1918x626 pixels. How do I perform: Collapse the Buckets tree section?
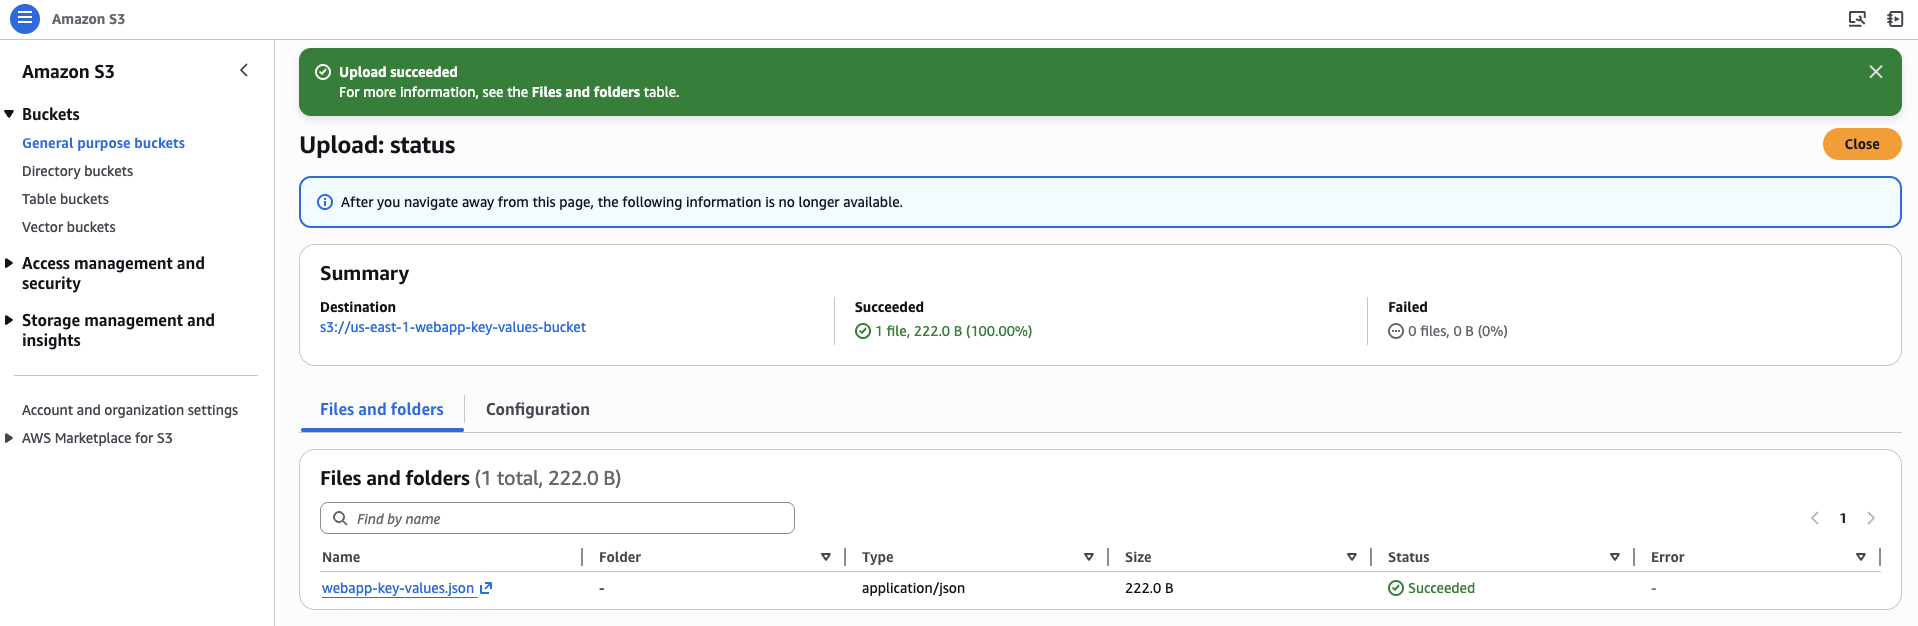click(9, 114)
